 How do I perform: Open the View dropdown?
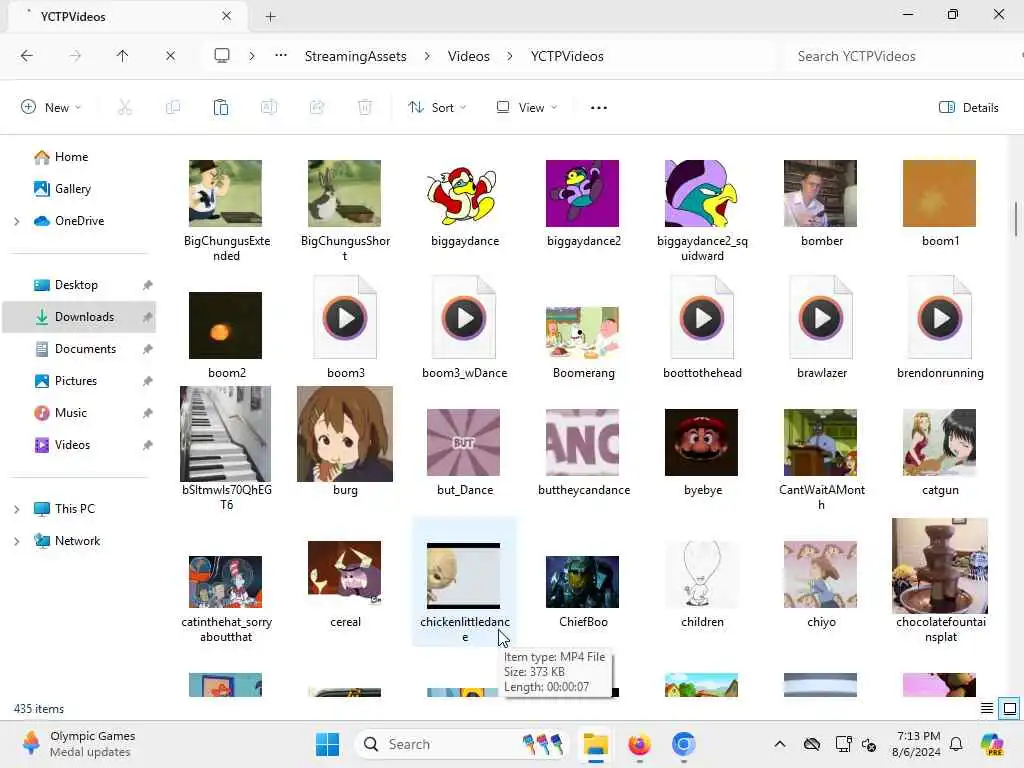tap(526, 108)
